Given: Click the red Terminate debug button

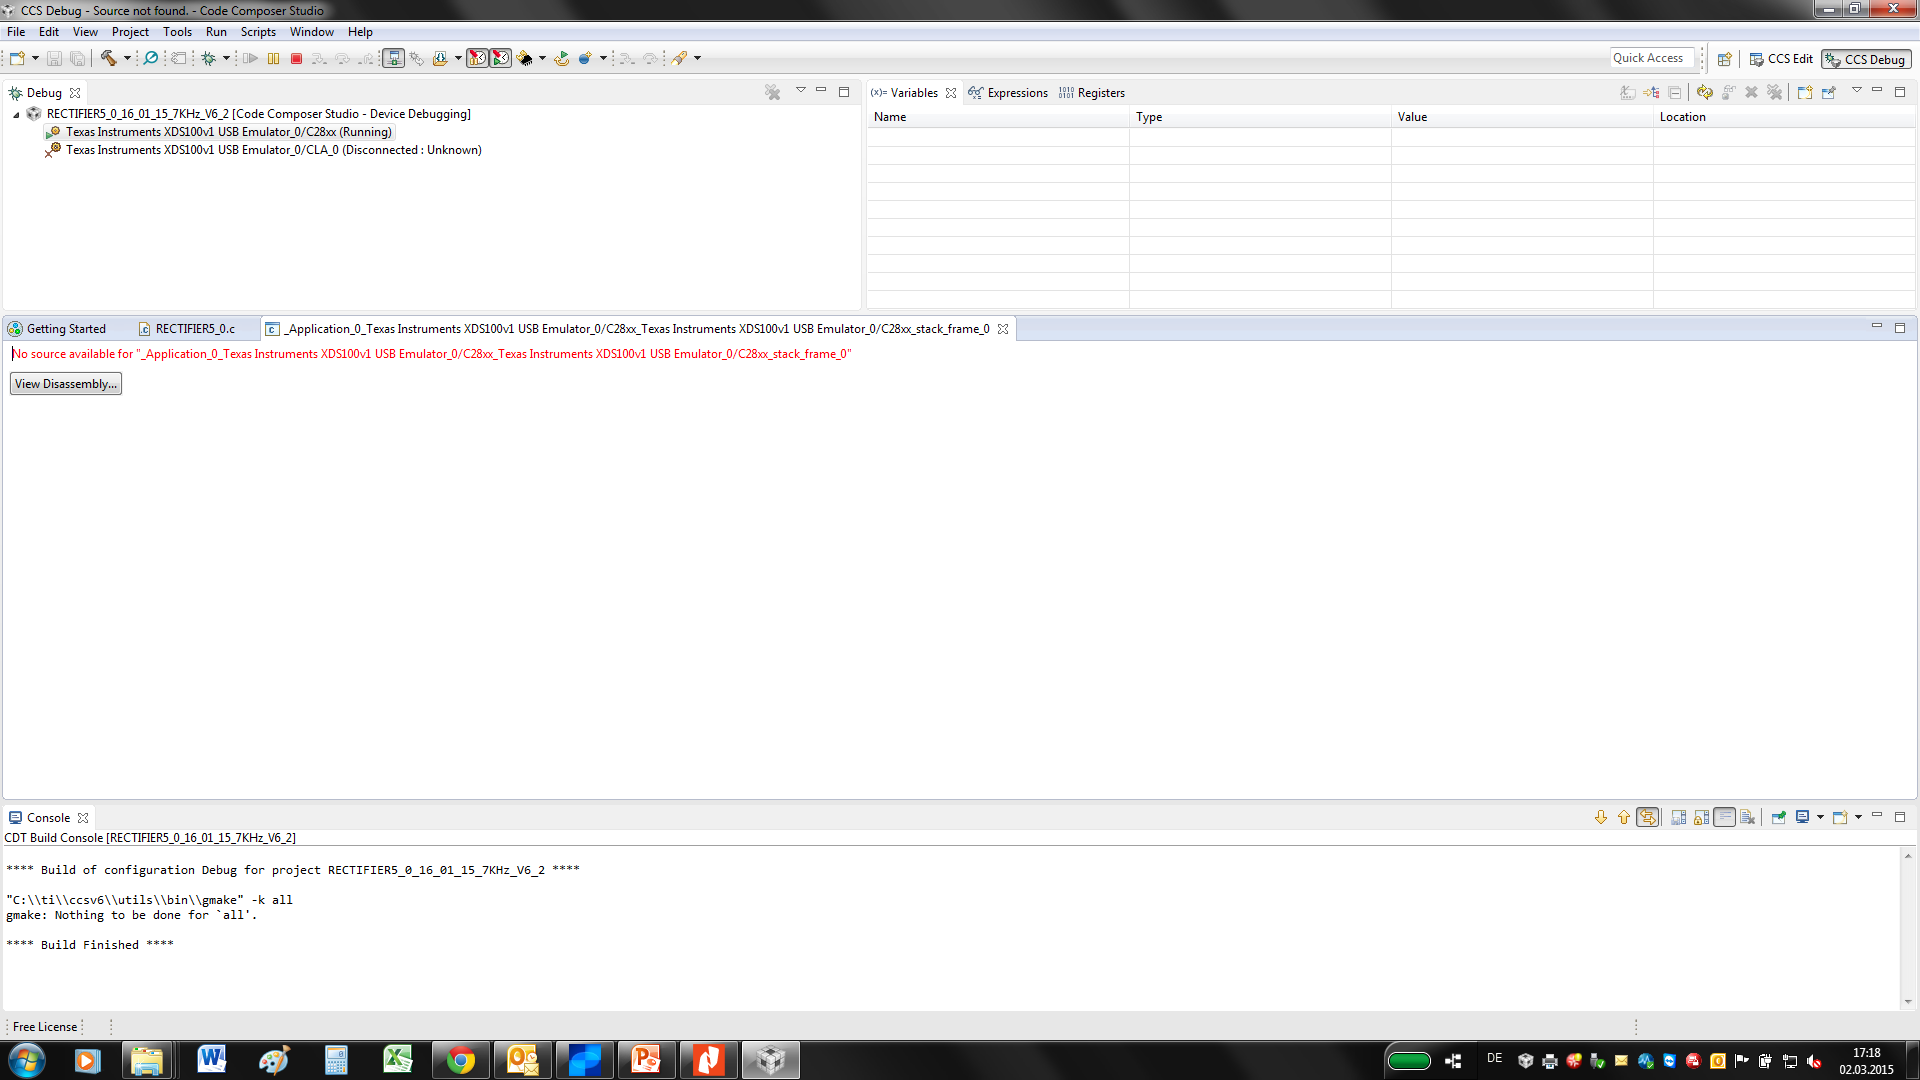Looking at the screenshot, I should (296, 59).
